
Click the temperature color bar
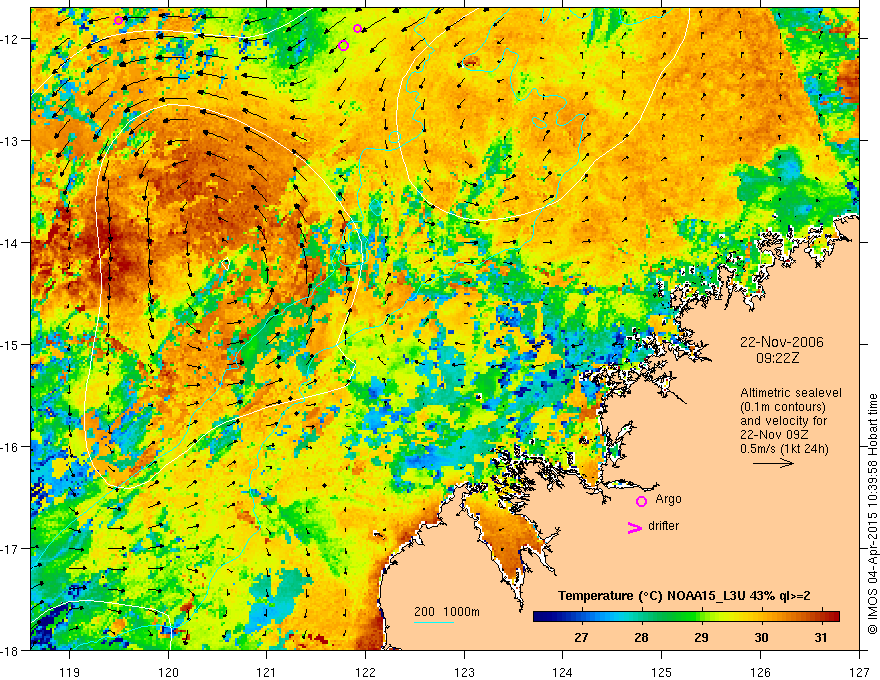point(686,617)
